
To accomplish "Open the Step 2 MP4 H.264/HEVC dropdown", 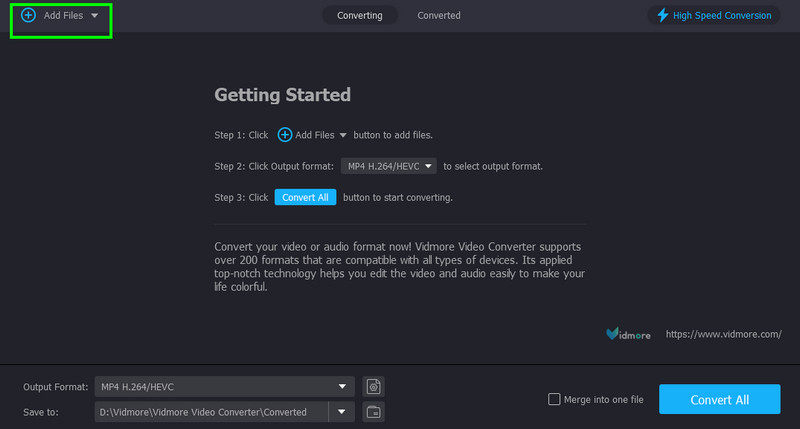I will pyautogui.click(x=389, y=166).
